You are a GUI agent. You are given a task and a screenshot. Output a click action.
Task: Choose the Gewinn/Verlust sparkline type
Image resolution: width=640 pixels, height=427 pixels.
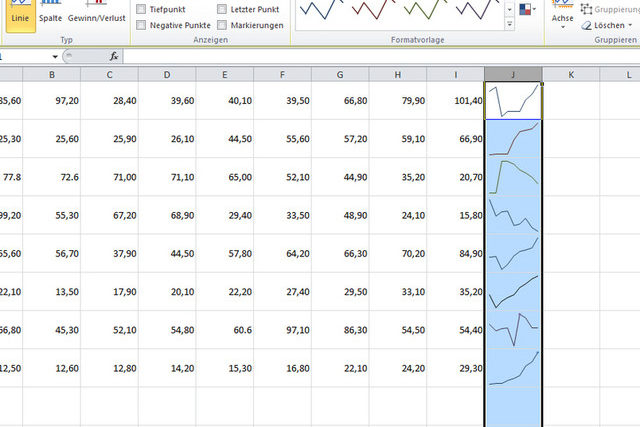(96, 15)
